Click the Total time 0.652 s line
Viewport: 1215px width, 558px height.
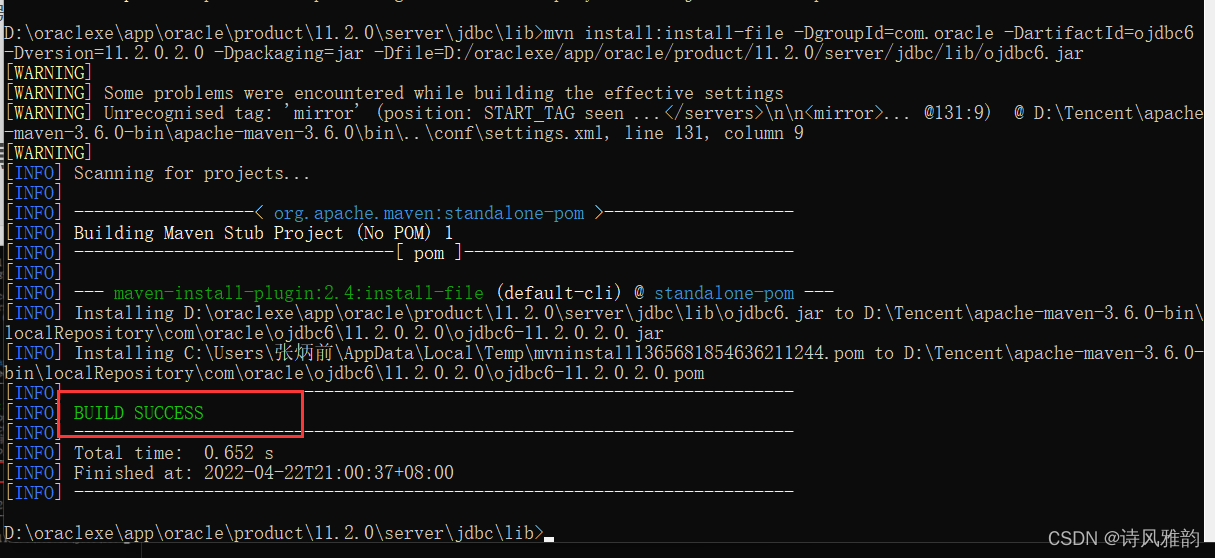click(x=173, y=453)
